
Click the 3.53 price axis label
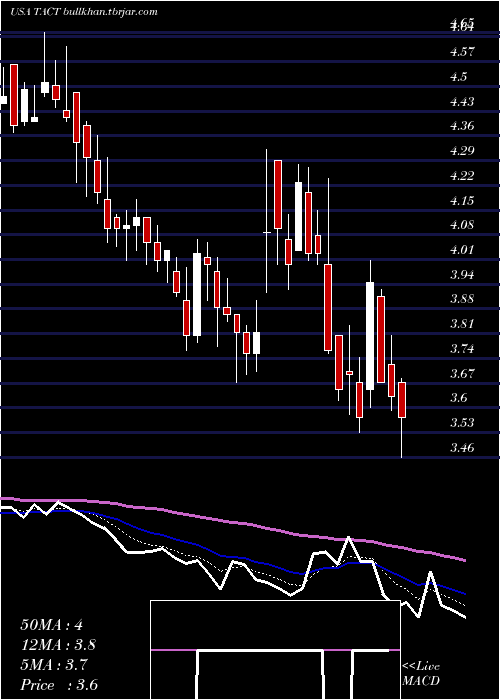pyautogui.click(x=462, y=423)
